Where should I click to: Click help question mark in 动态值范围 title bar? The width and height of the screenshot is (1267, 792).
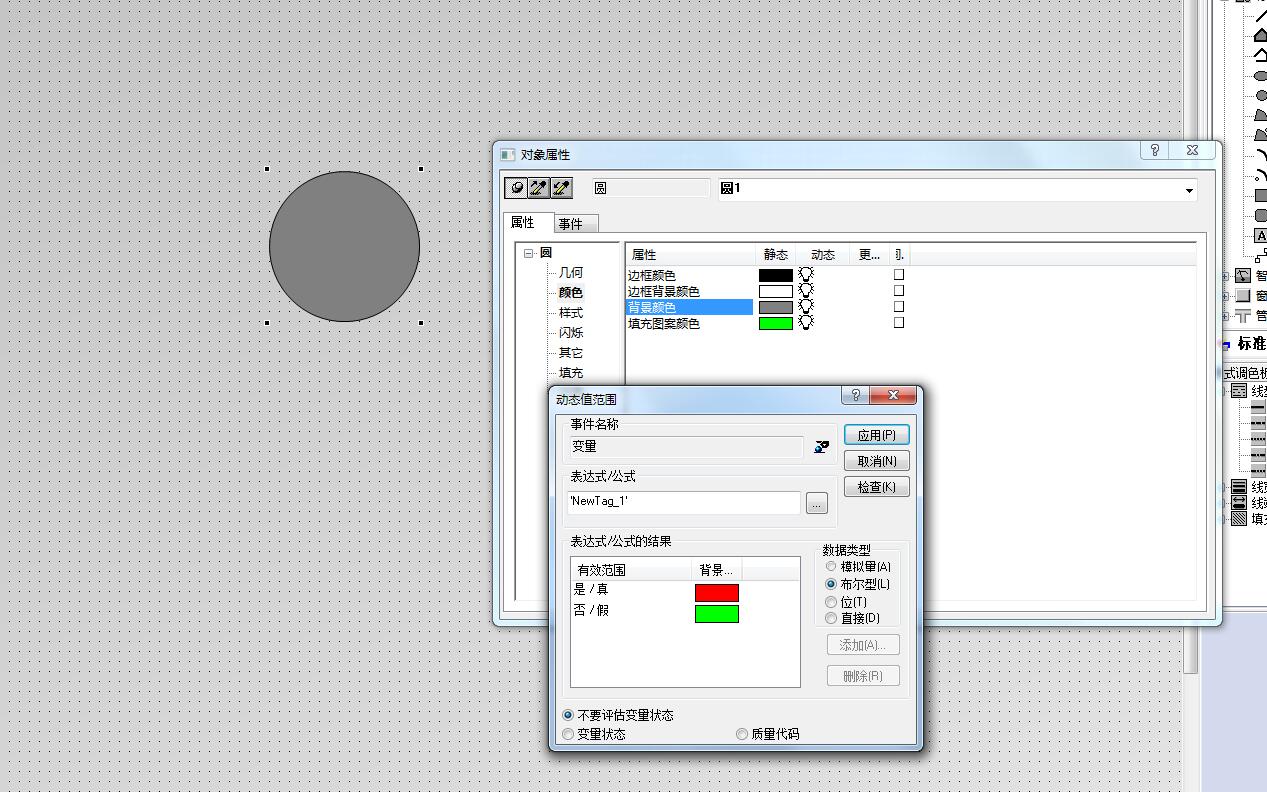[x=855, y=395]
